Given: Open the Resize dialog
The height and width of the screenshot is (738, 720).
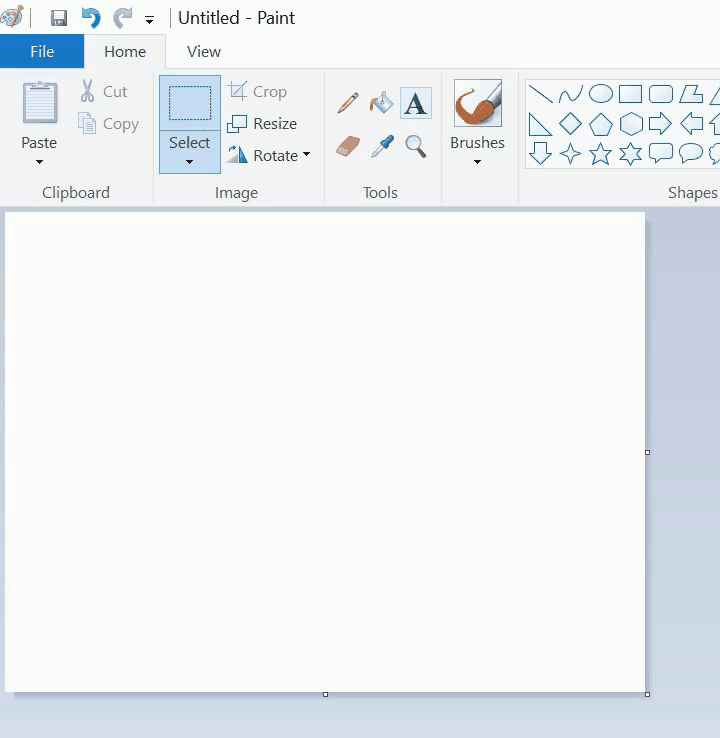Looking at the screenshot, I should [262, 123].
